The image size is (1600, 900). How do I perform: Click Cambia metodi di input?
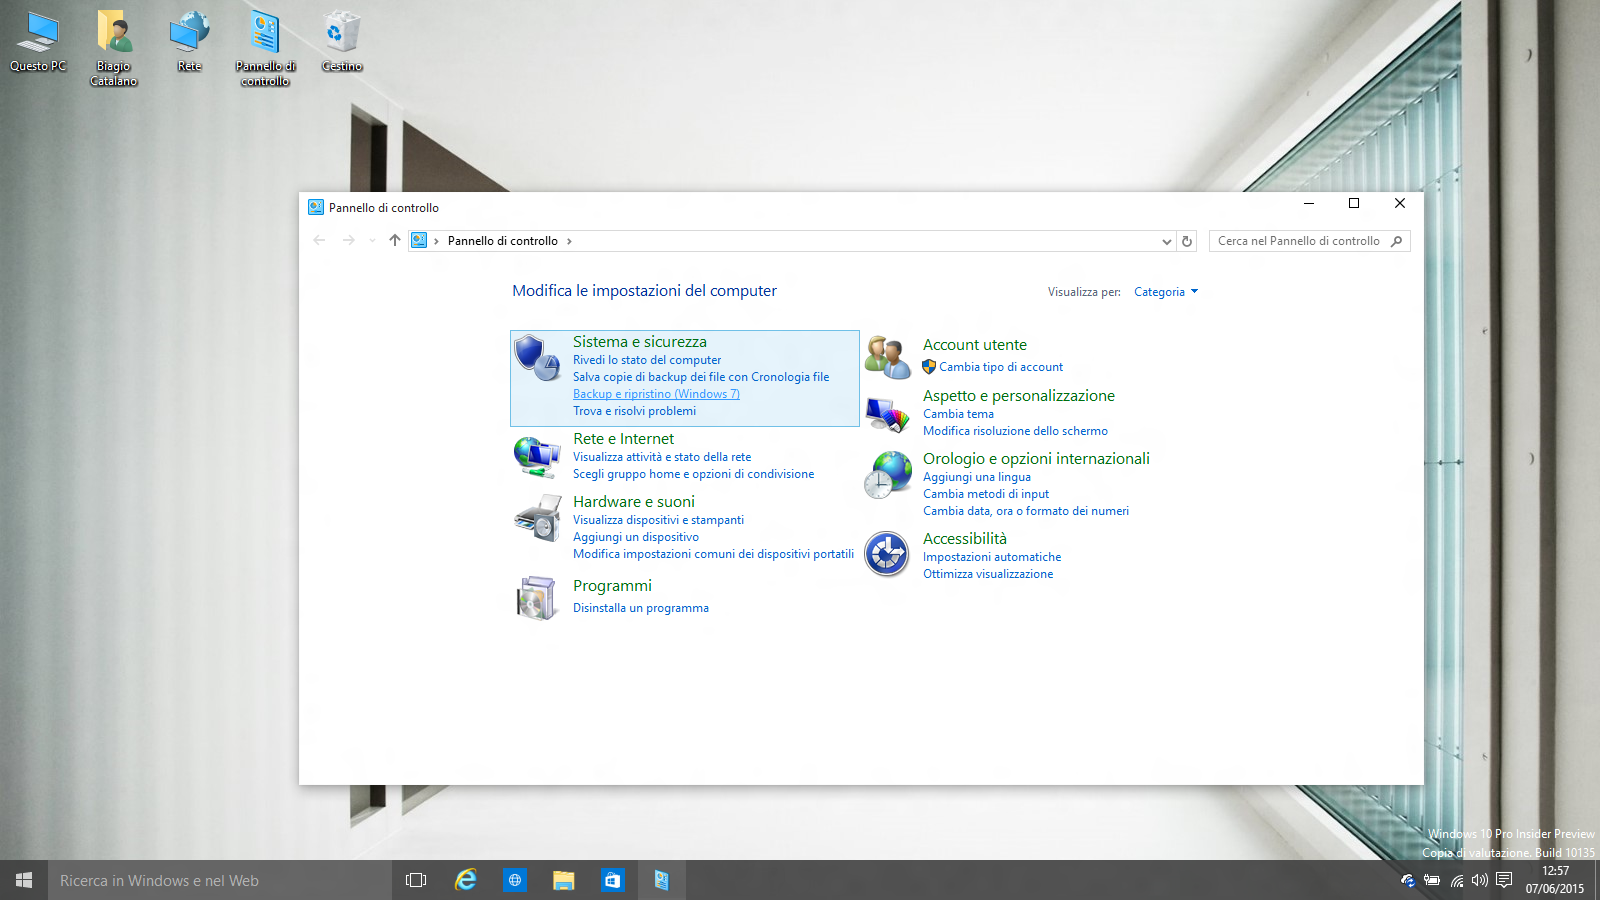(986, 494)
